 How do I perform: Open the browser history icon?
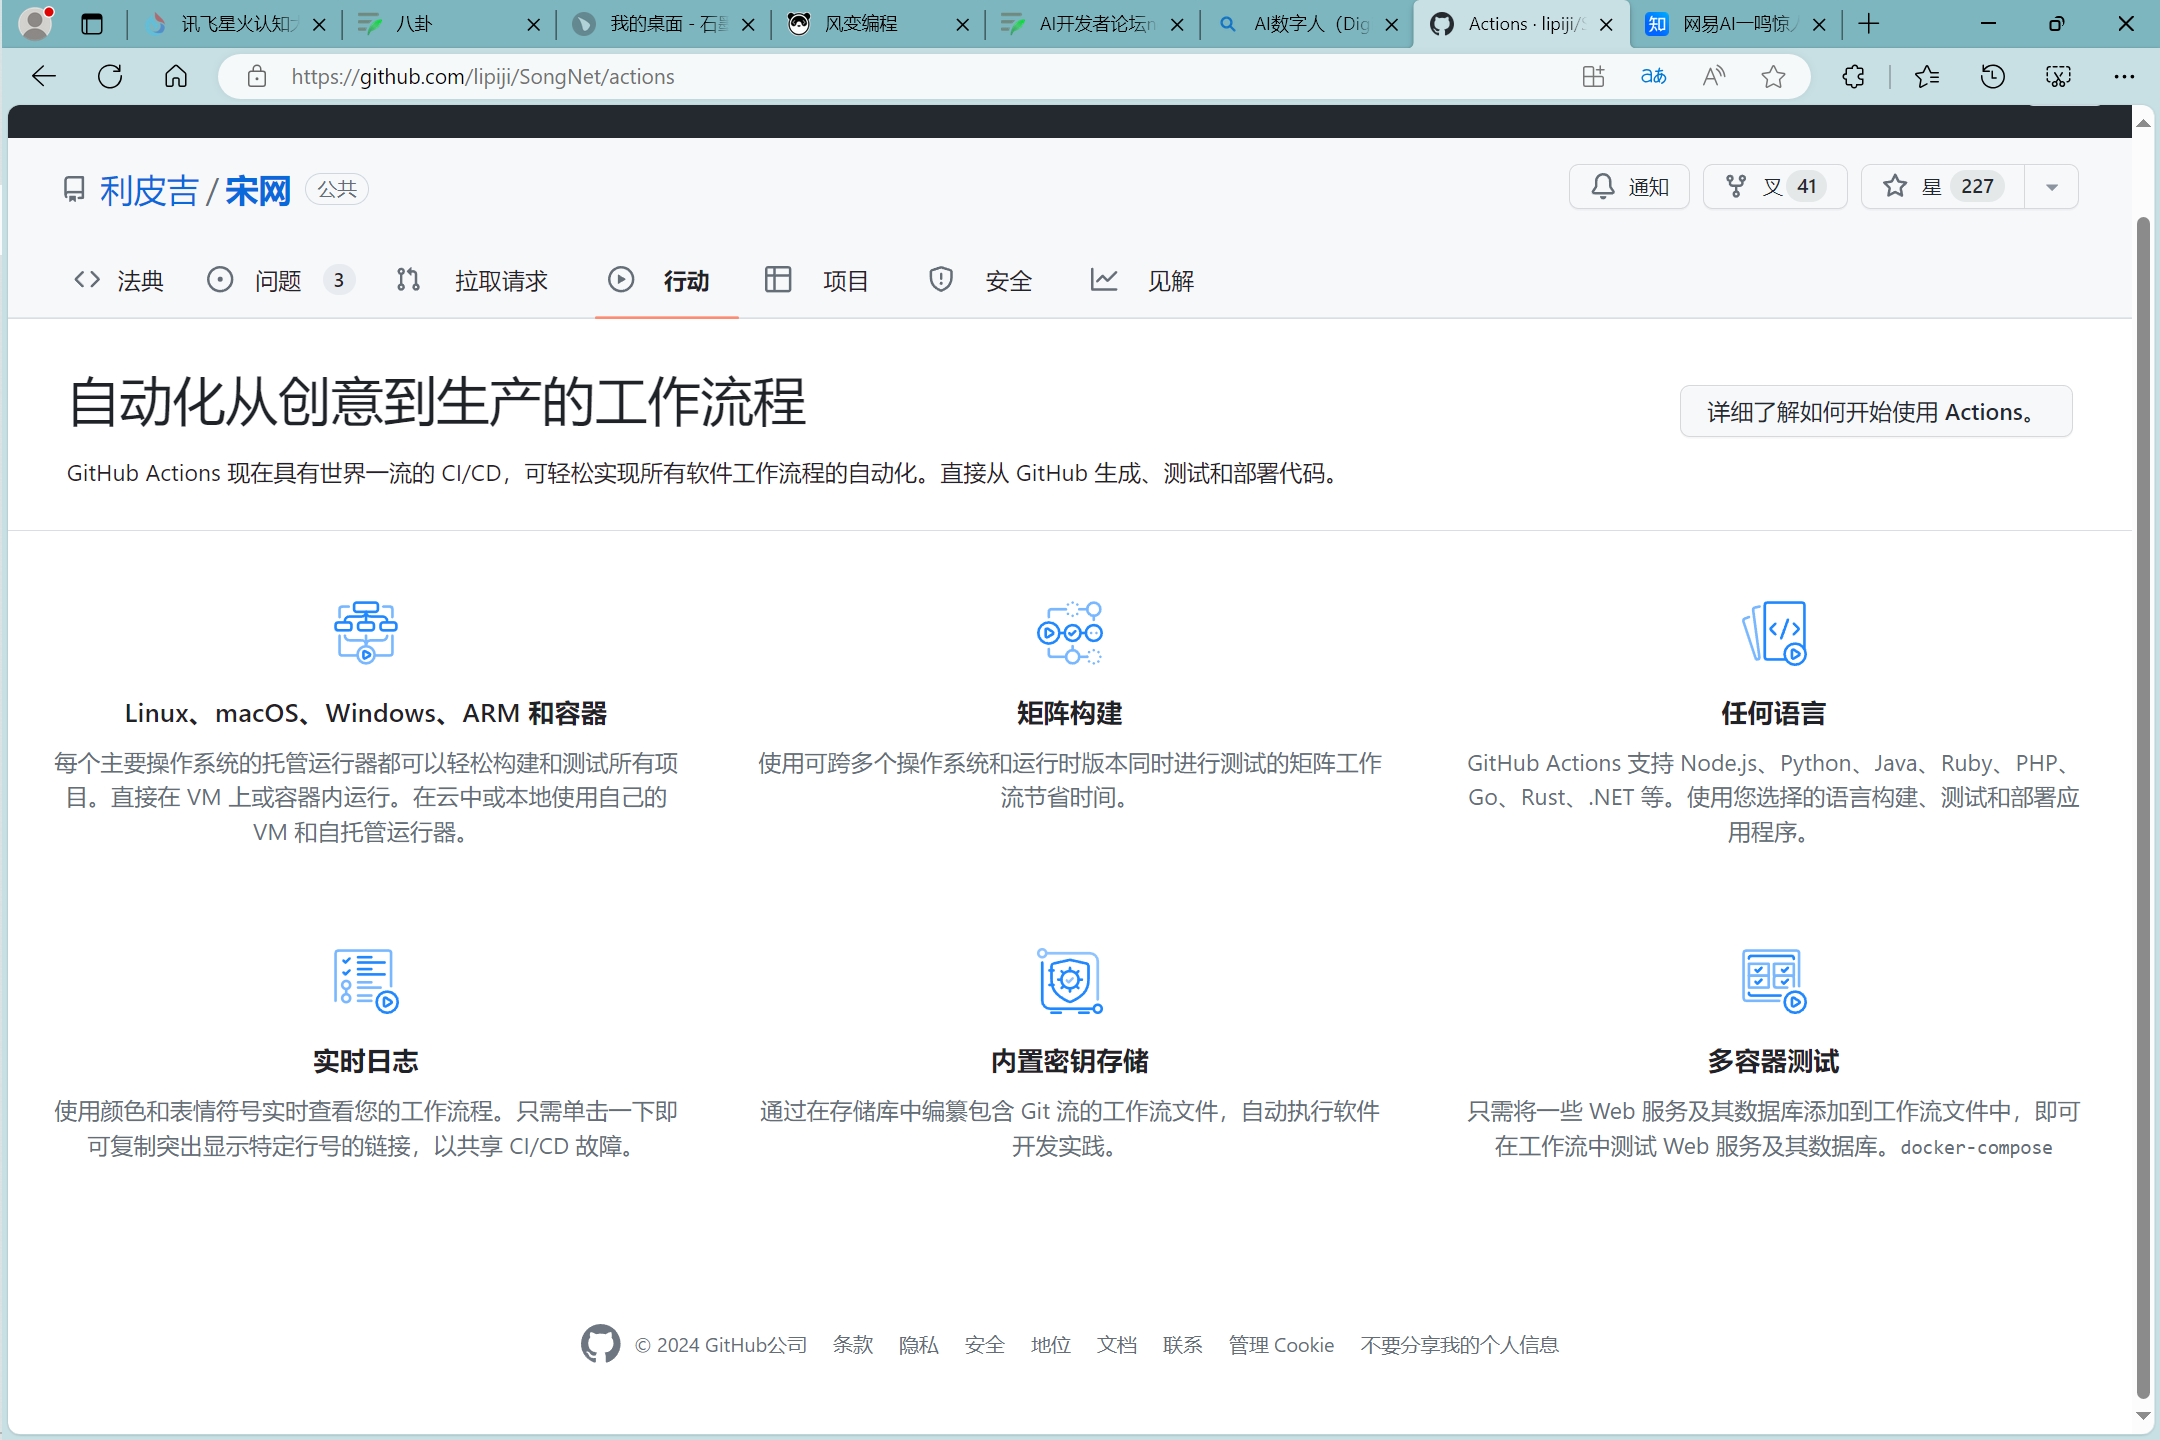1993,76
